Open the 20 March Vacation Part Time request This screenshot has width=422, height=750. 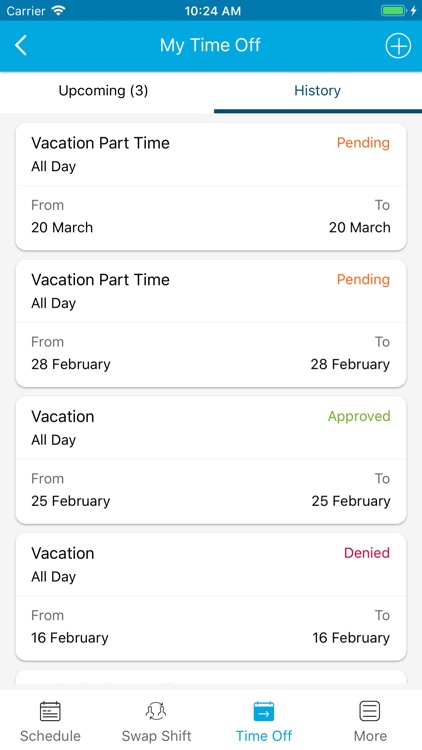coord(211,186)
